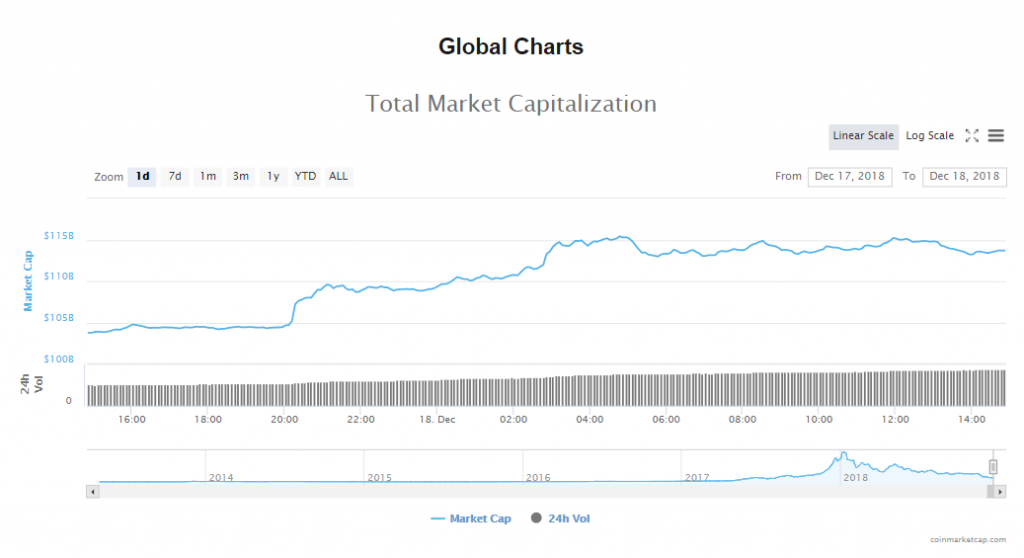1024x558 pixels.
Task: Choose the 1y zoom option
Action: coord(272,177)
